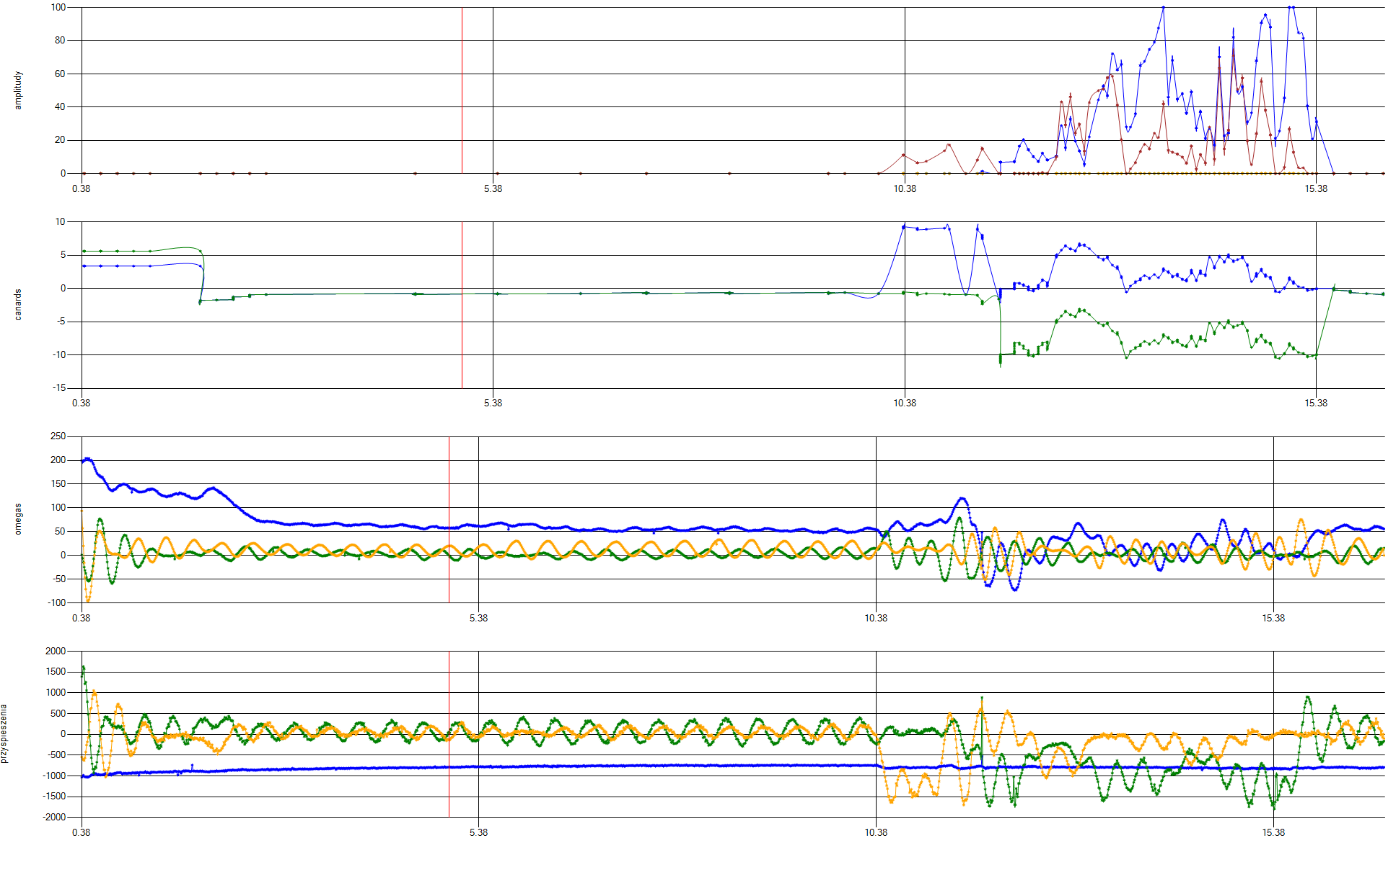Image resolution: width=1388 pixels, height=875 pixels.
Task: Click the 5.38 x-axis tick in omegas chart
Action: pyautogui.click(x=478, y=618)
